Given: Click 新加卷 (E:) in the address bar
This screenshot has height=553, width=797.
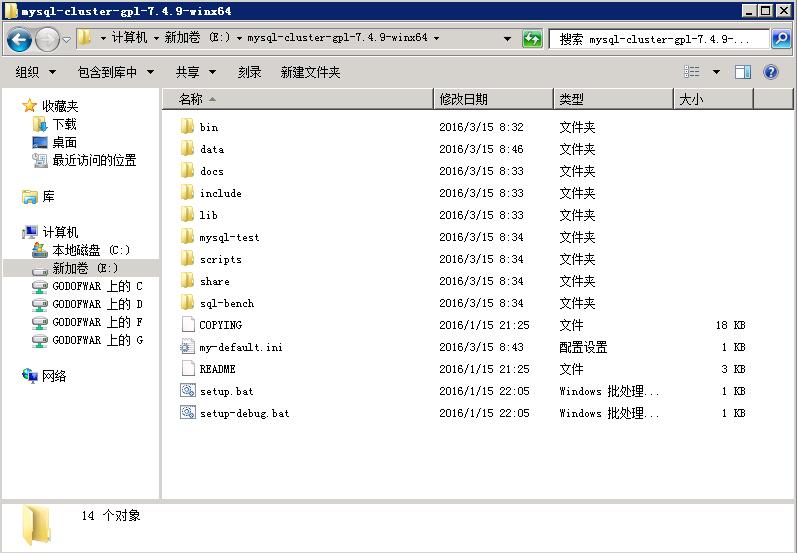Looking at the screenshot, I should (x=197, y=38).
